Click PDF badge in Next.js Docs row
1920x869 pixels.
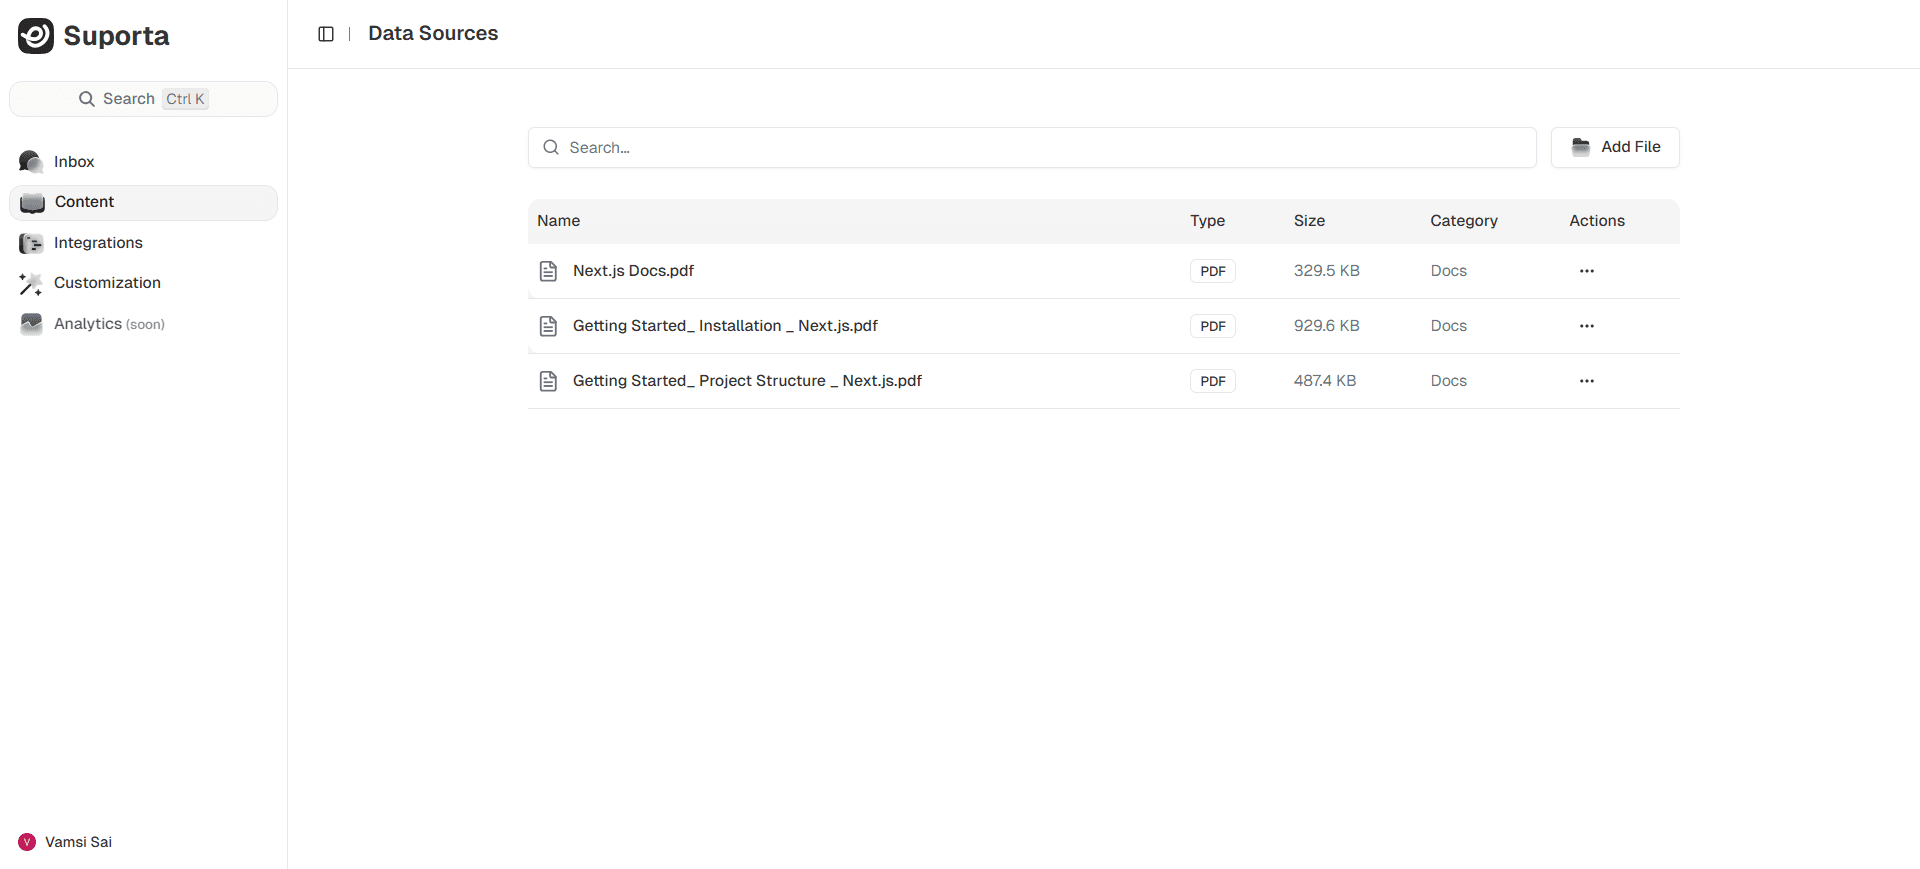click(1213, 272)
